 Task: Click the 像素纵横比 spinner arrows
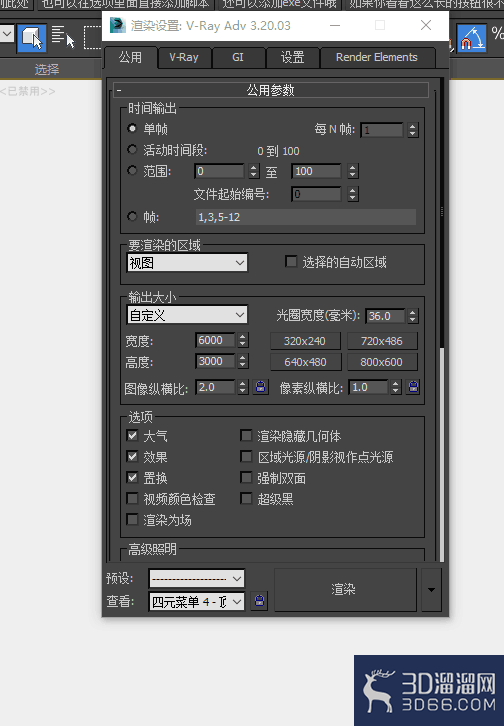396,387
